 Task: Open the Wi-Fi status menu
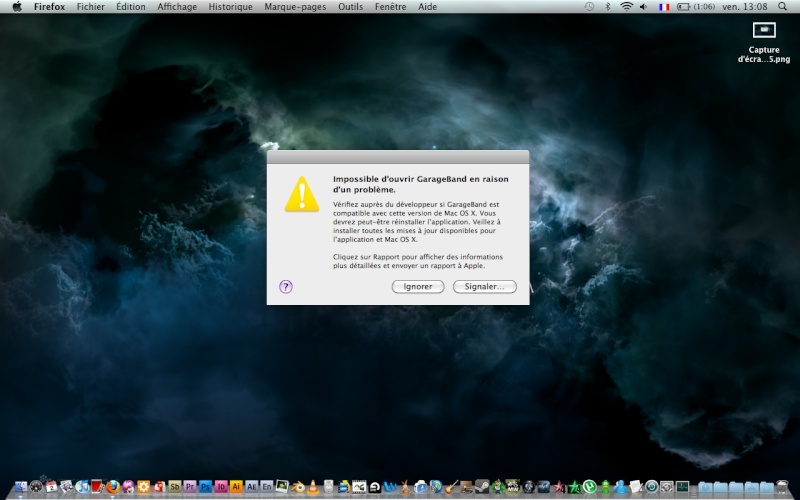(627, 7)
